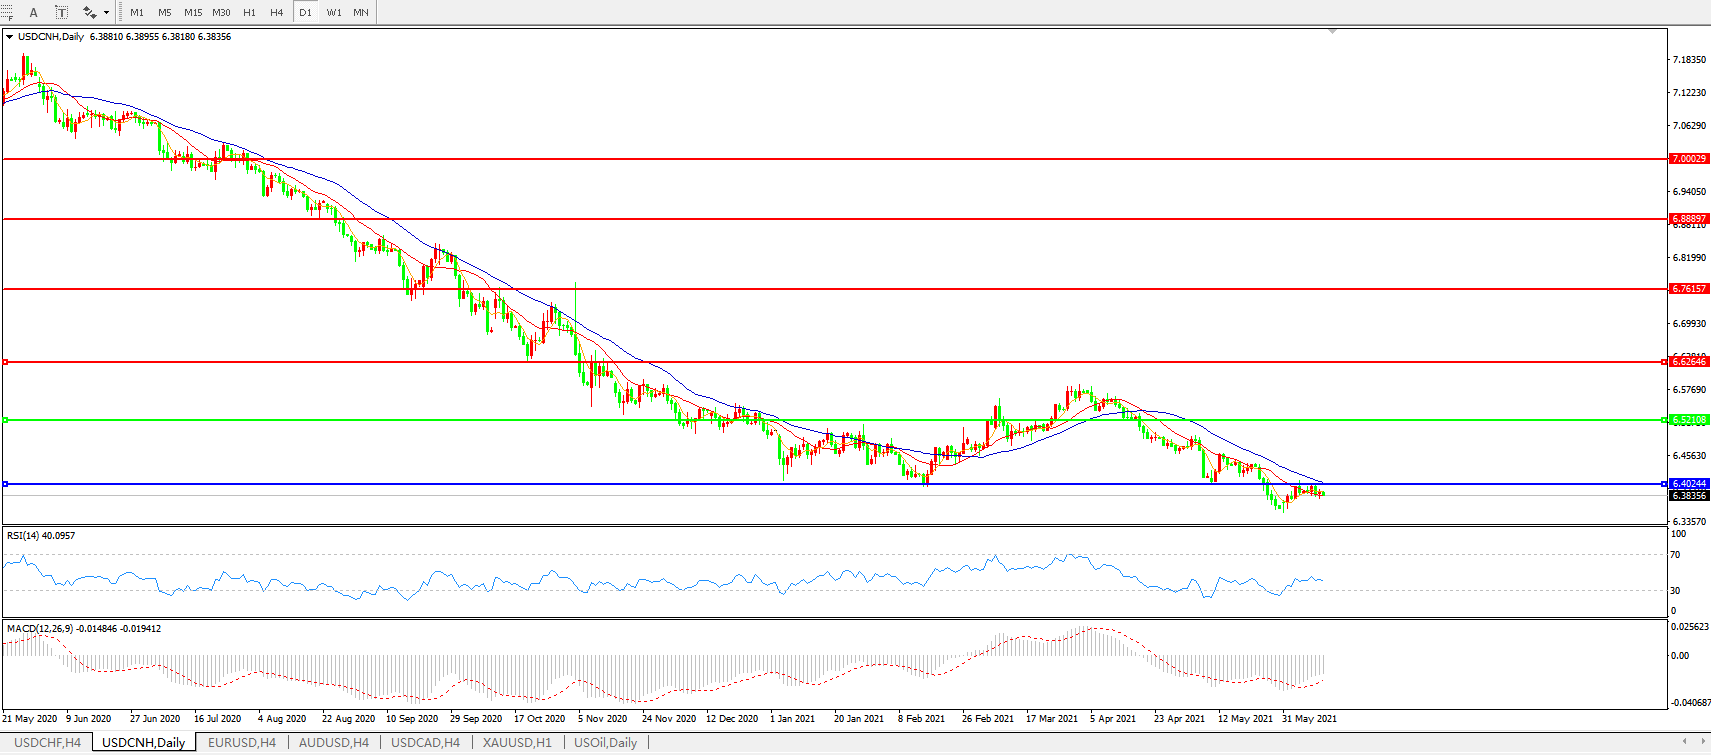The width and height of the screenshot is (1711, 755).
Task: Open the XAUUSD,H1 chart tab
Action: coord(516,742)
